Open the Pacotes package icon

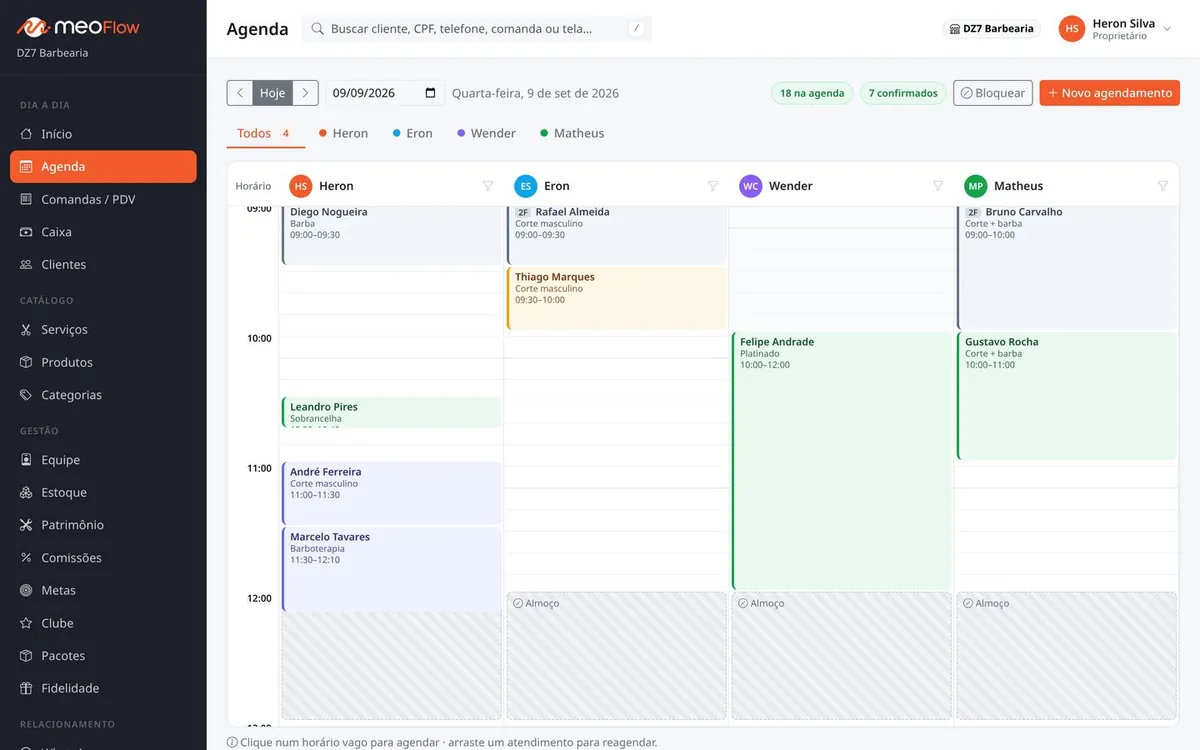(x=27, y=656)
